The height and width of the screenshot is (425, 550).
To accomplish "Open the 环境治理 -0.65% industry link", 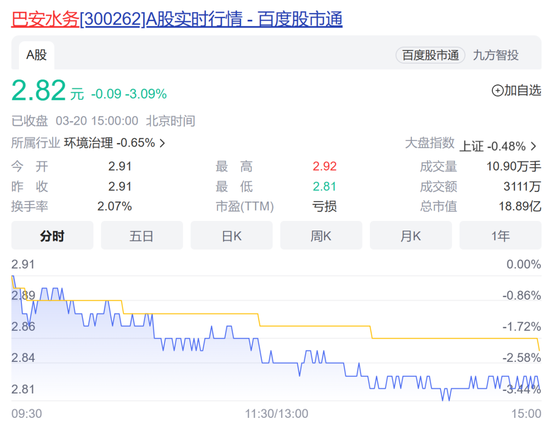I will [x=109, y=143].
